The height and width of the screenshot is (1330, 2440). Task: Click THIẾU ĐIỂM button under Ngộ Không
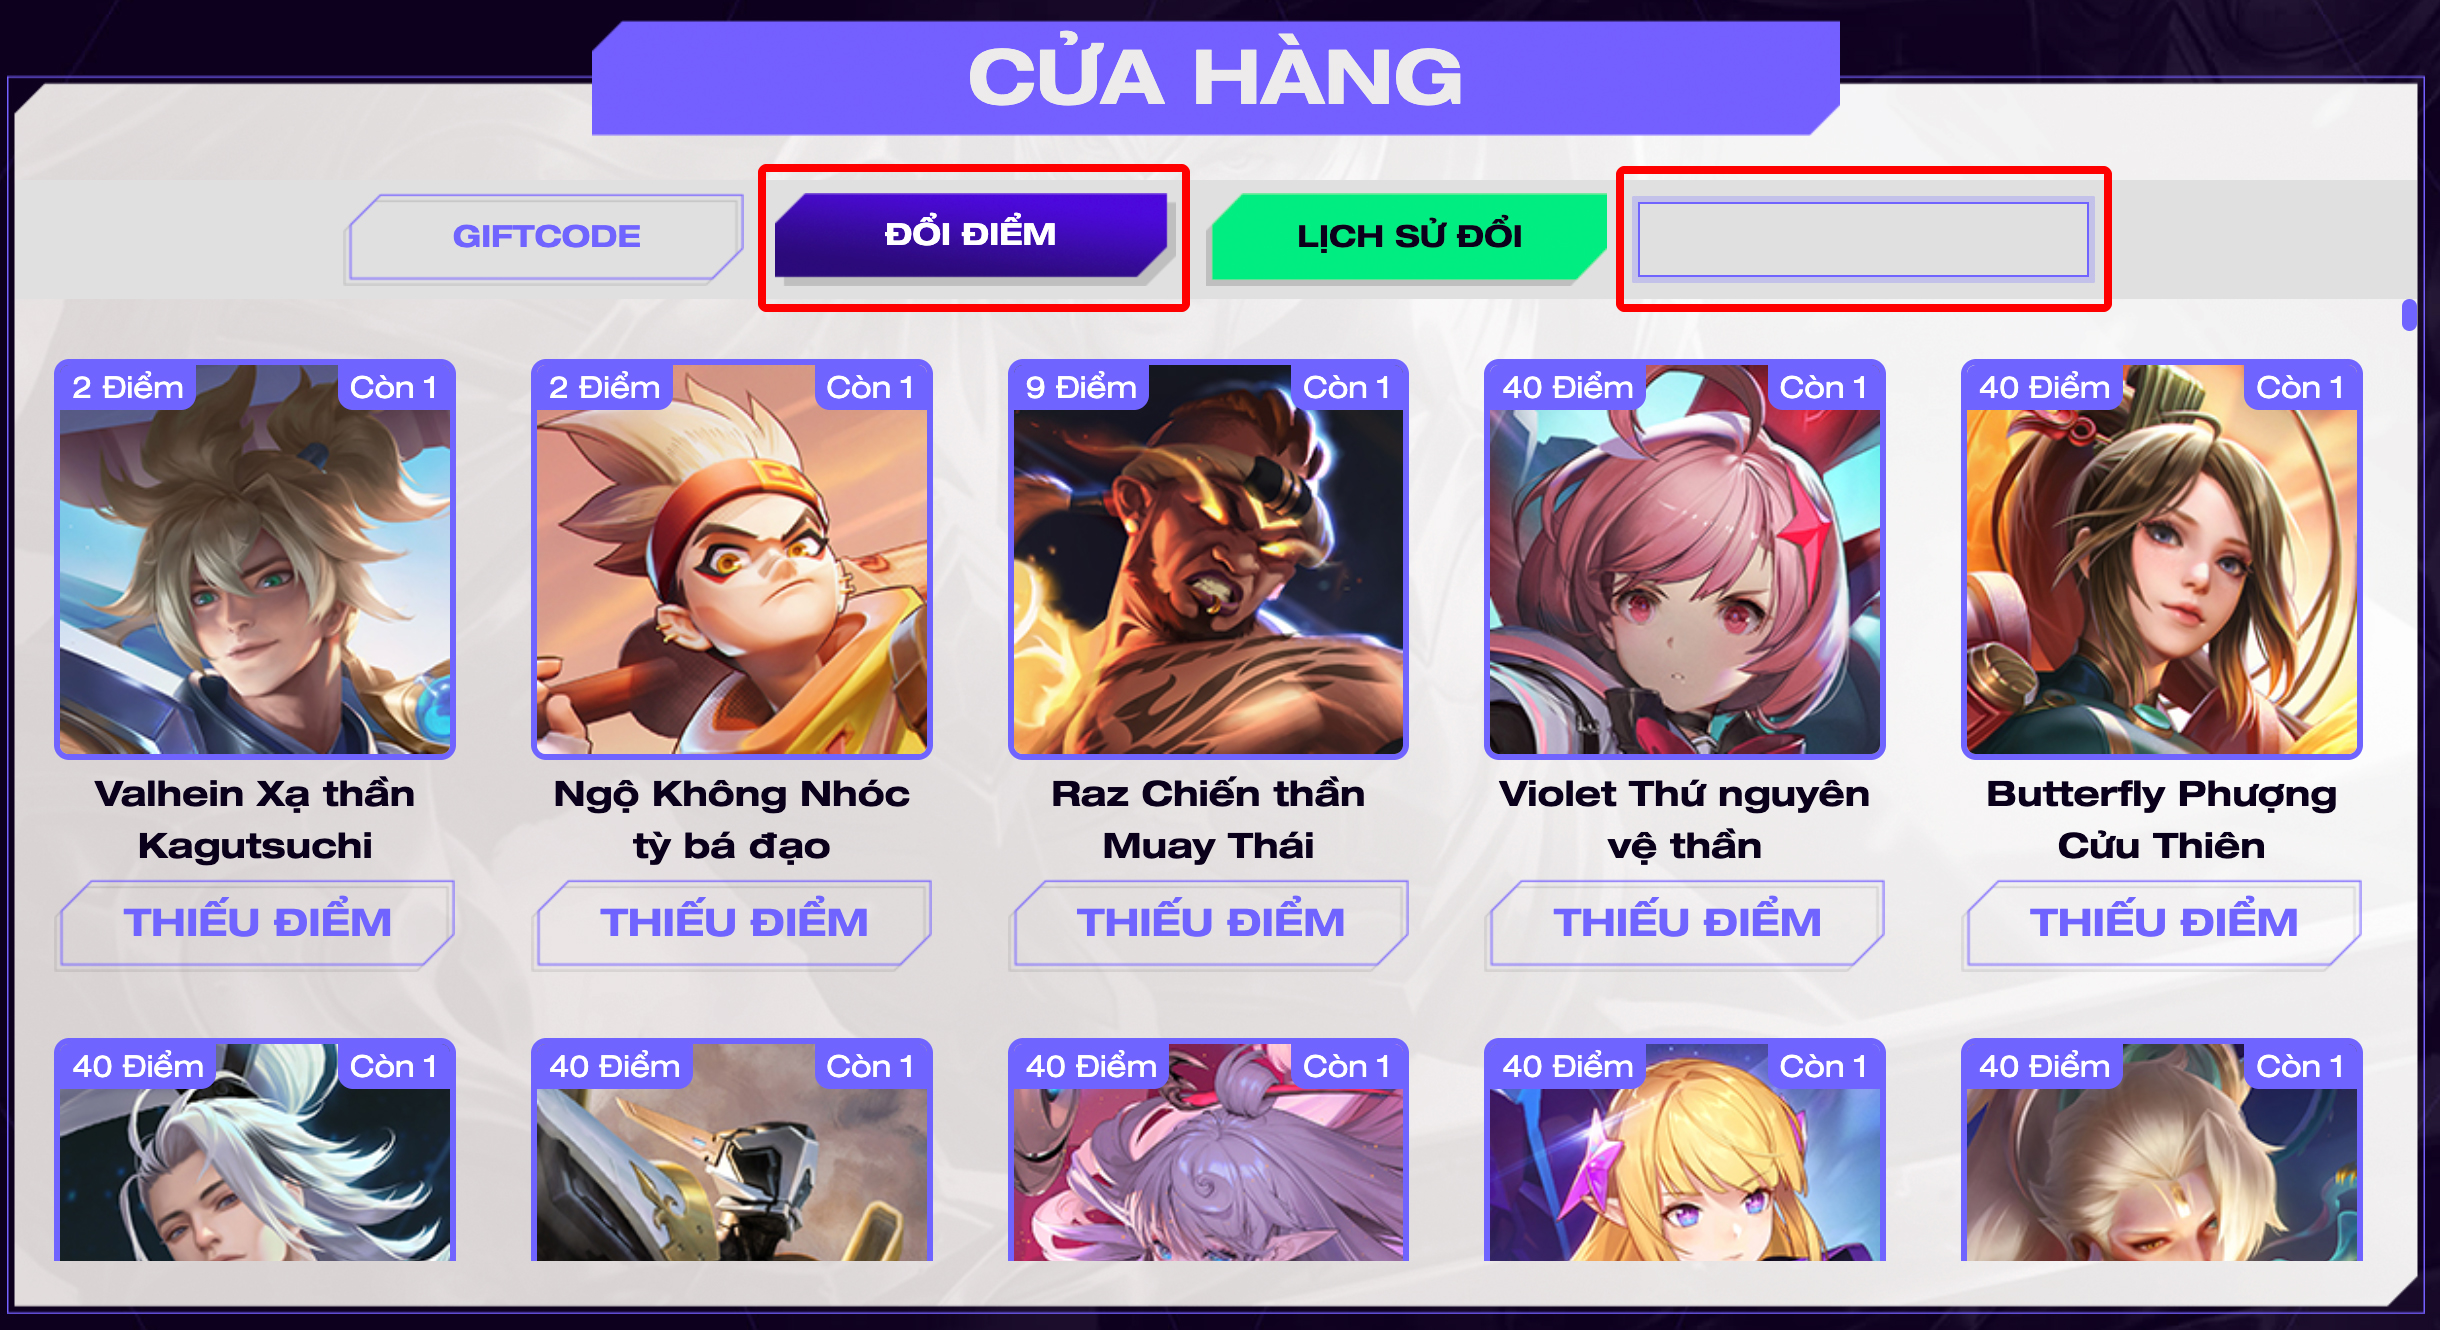click(x=734, y=923)
